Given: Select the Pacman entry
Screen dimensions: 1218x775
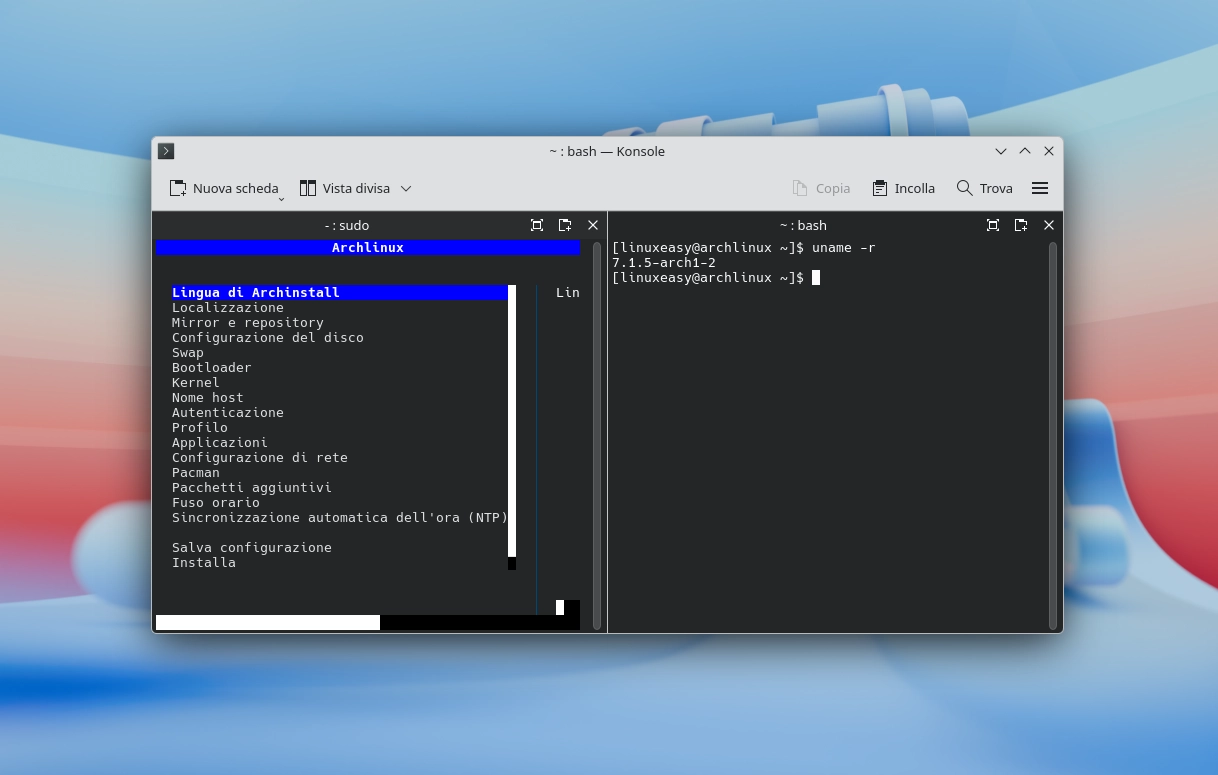Looking at the screenshot, I should [x=196, y=472].
